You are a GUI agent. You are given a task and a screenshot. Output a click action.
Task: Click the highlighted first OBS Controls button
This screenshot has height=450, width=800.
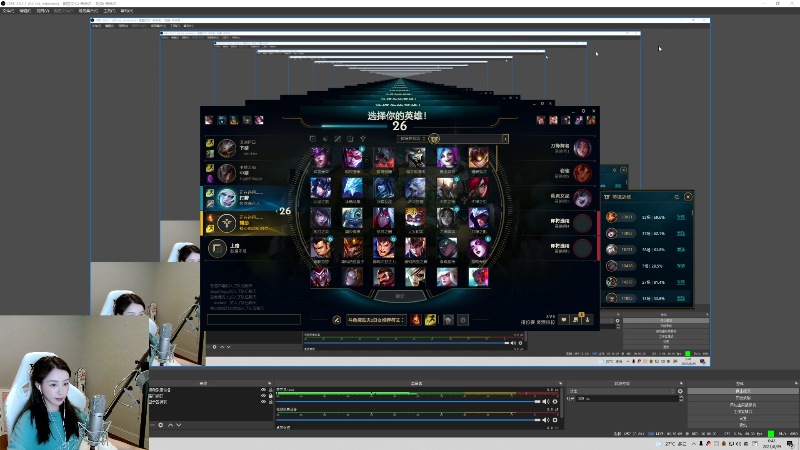pos(743,391)
